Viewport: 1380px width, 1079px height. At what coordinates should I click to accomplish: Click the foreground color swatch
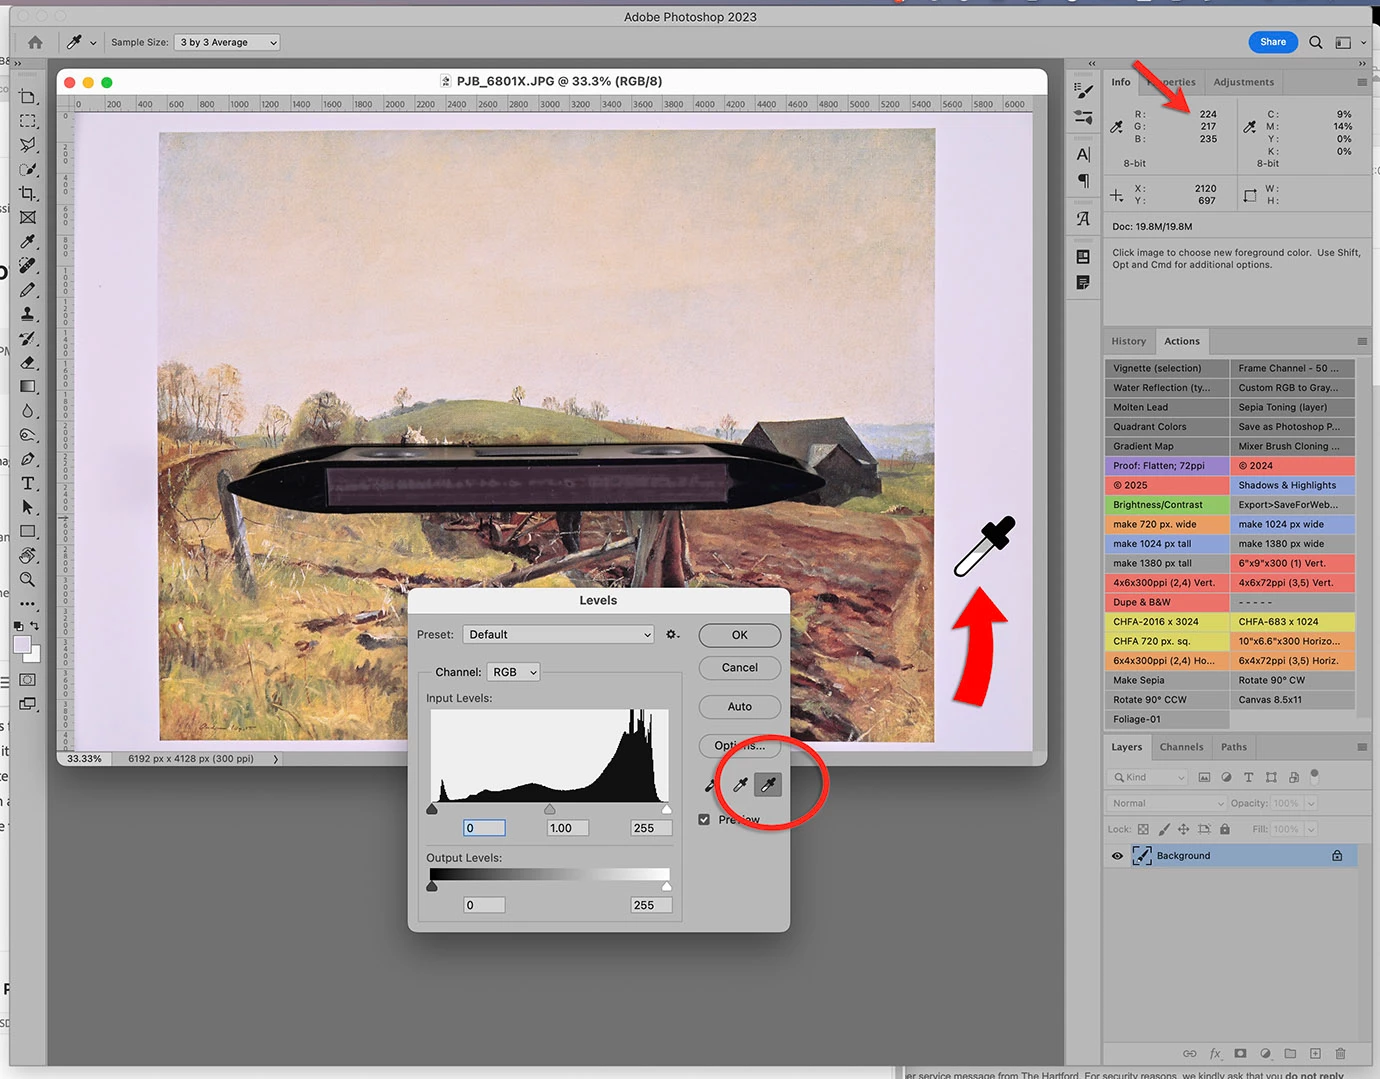click(x=22, y=645)
